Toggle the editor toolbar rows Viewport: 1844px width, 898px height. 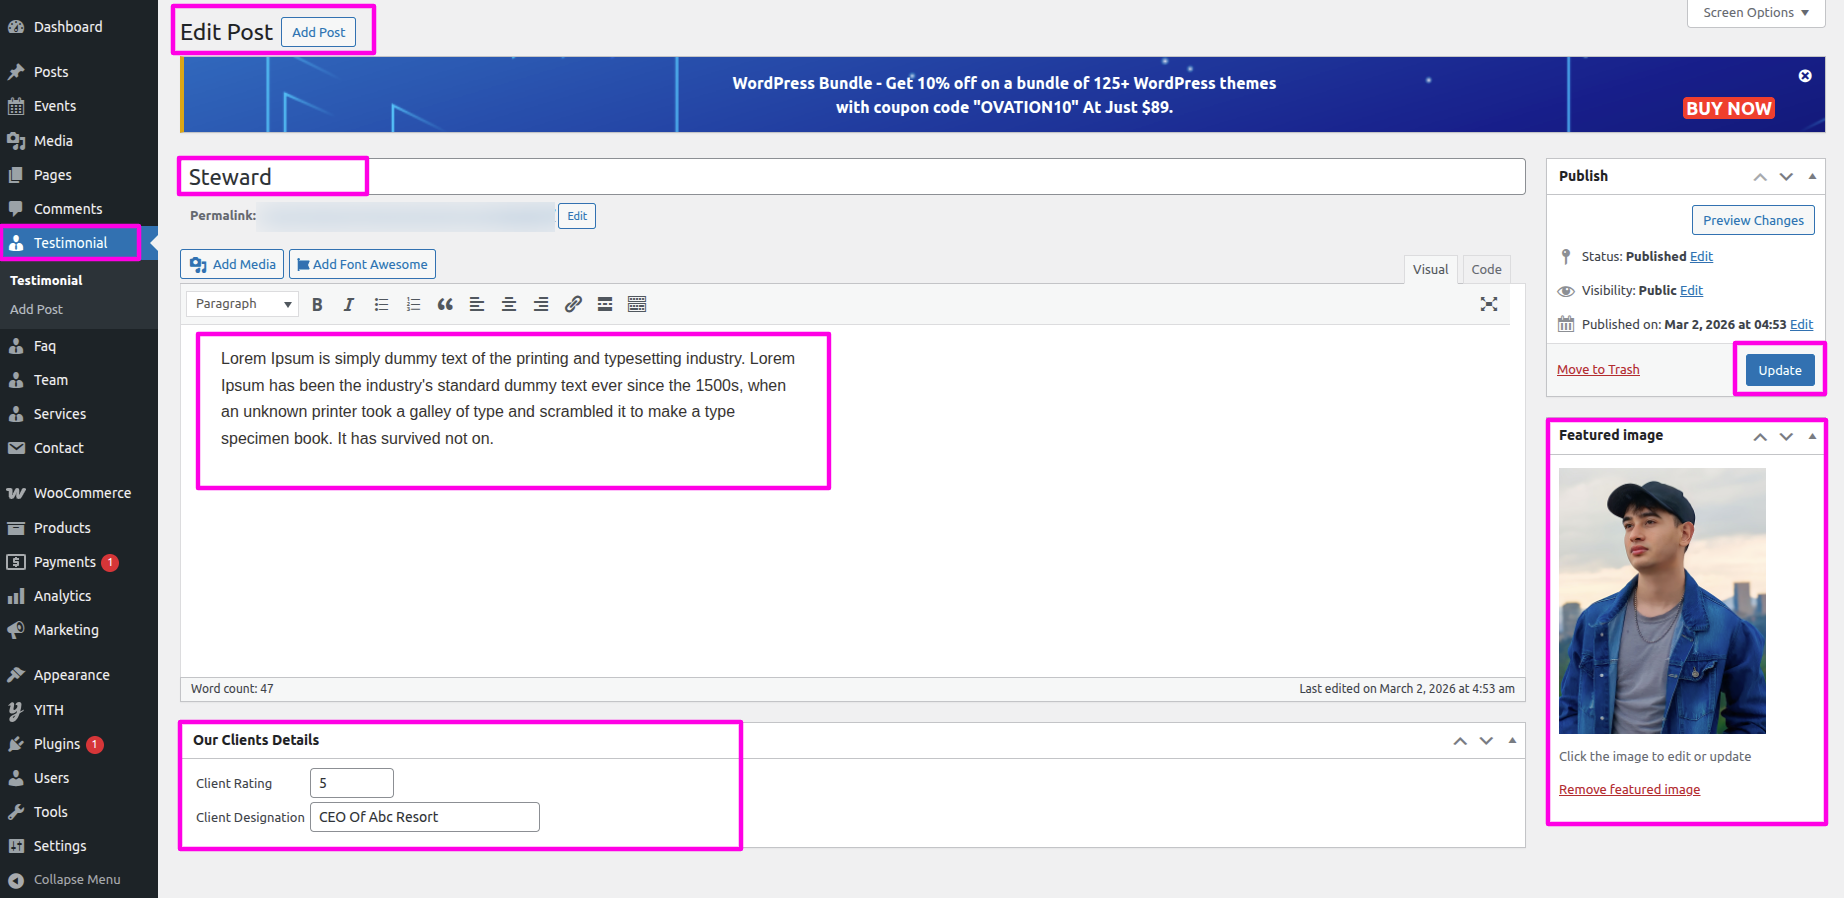tap(637, 305)
